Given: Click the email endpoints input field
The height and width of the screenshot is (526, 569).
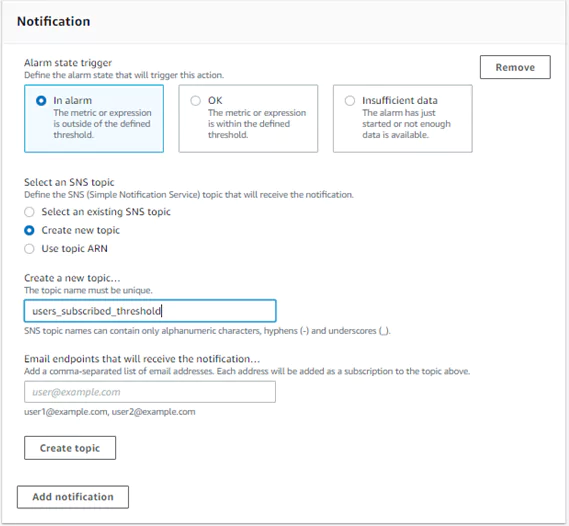Looking at the screenshot, I should coord(150,392).
